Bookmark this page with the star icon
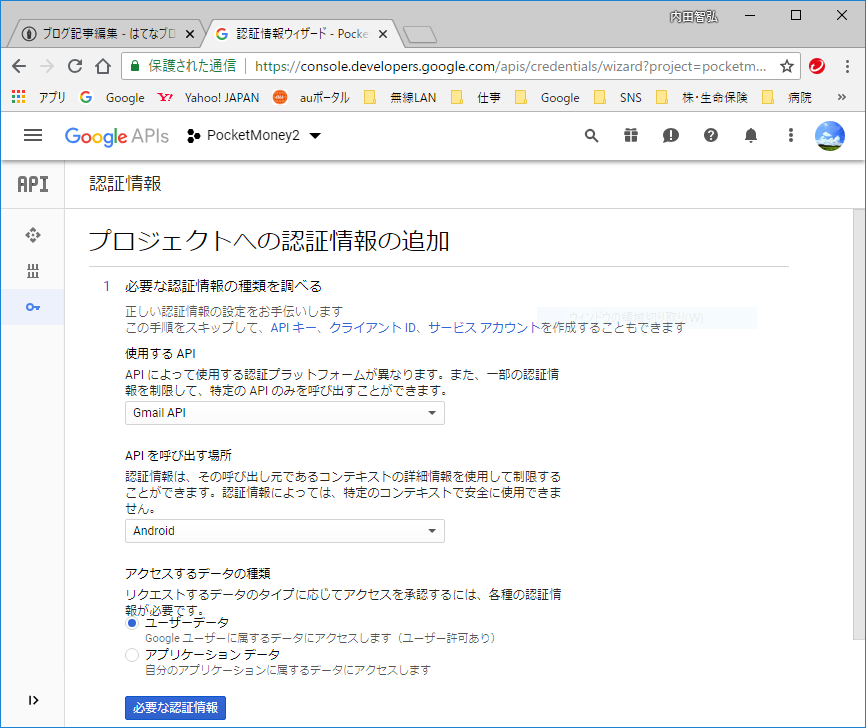Screen dimensions: 866x728 (x=786, y=66)
